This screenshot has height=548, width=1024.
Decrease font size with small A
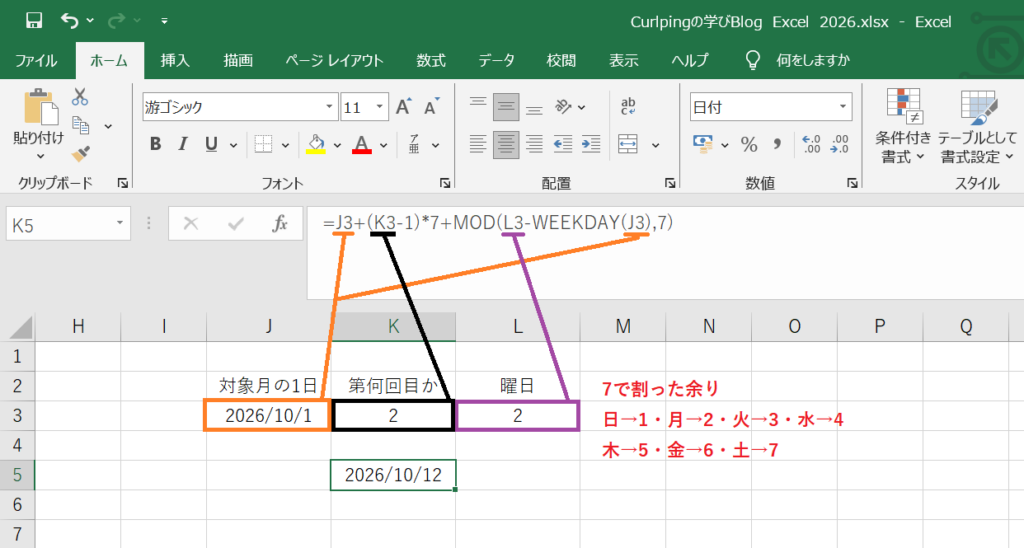pyautogui.click(x=432, y=106)
